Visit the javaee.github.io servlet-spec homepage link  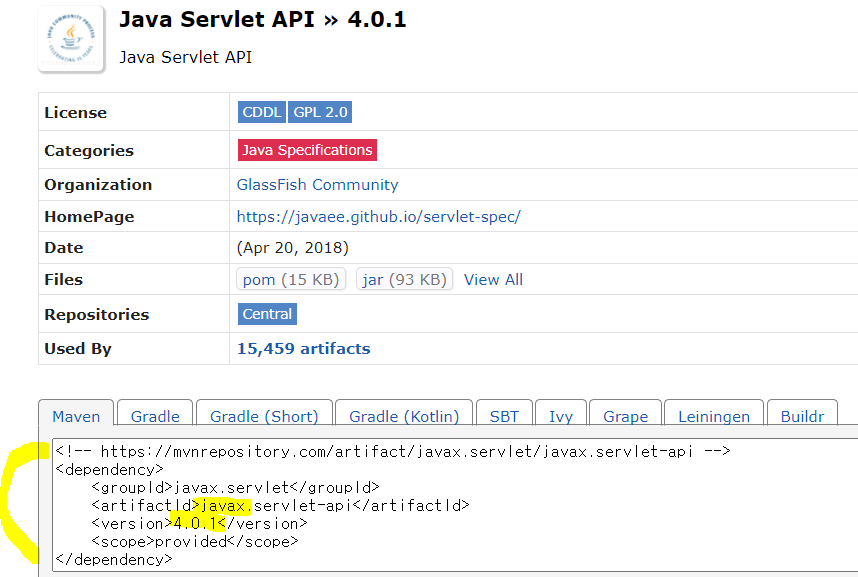tap(379, 217)
